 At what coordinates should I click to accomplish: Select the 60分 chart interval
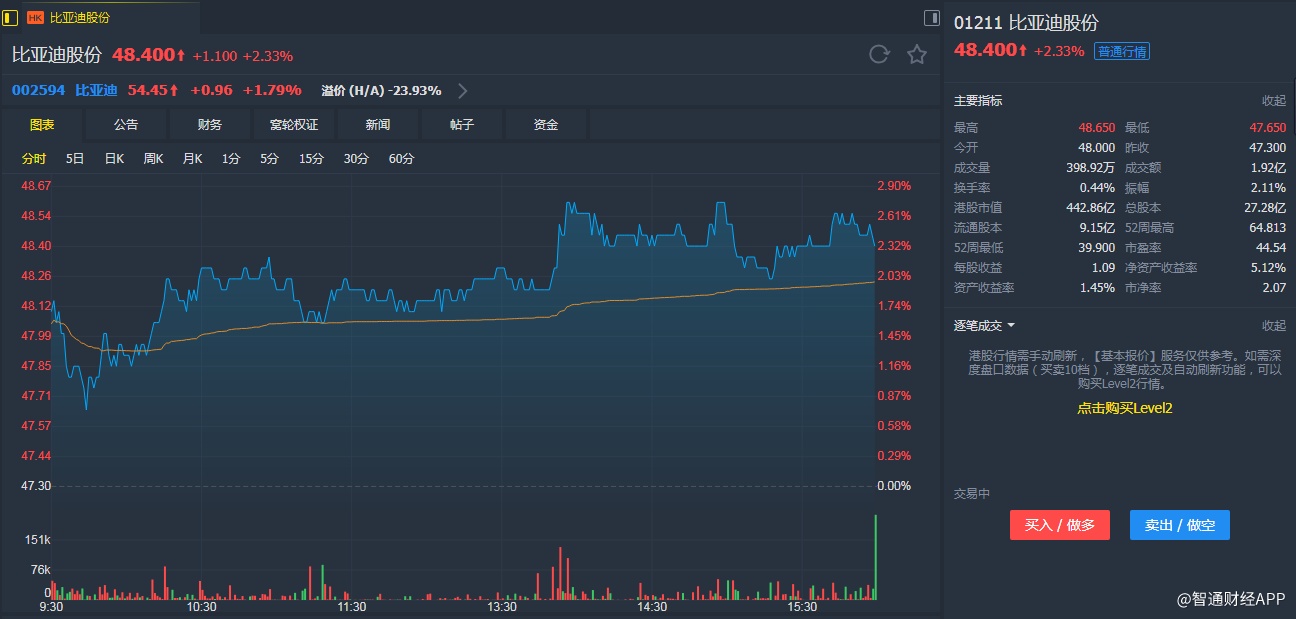coord(401,159)
